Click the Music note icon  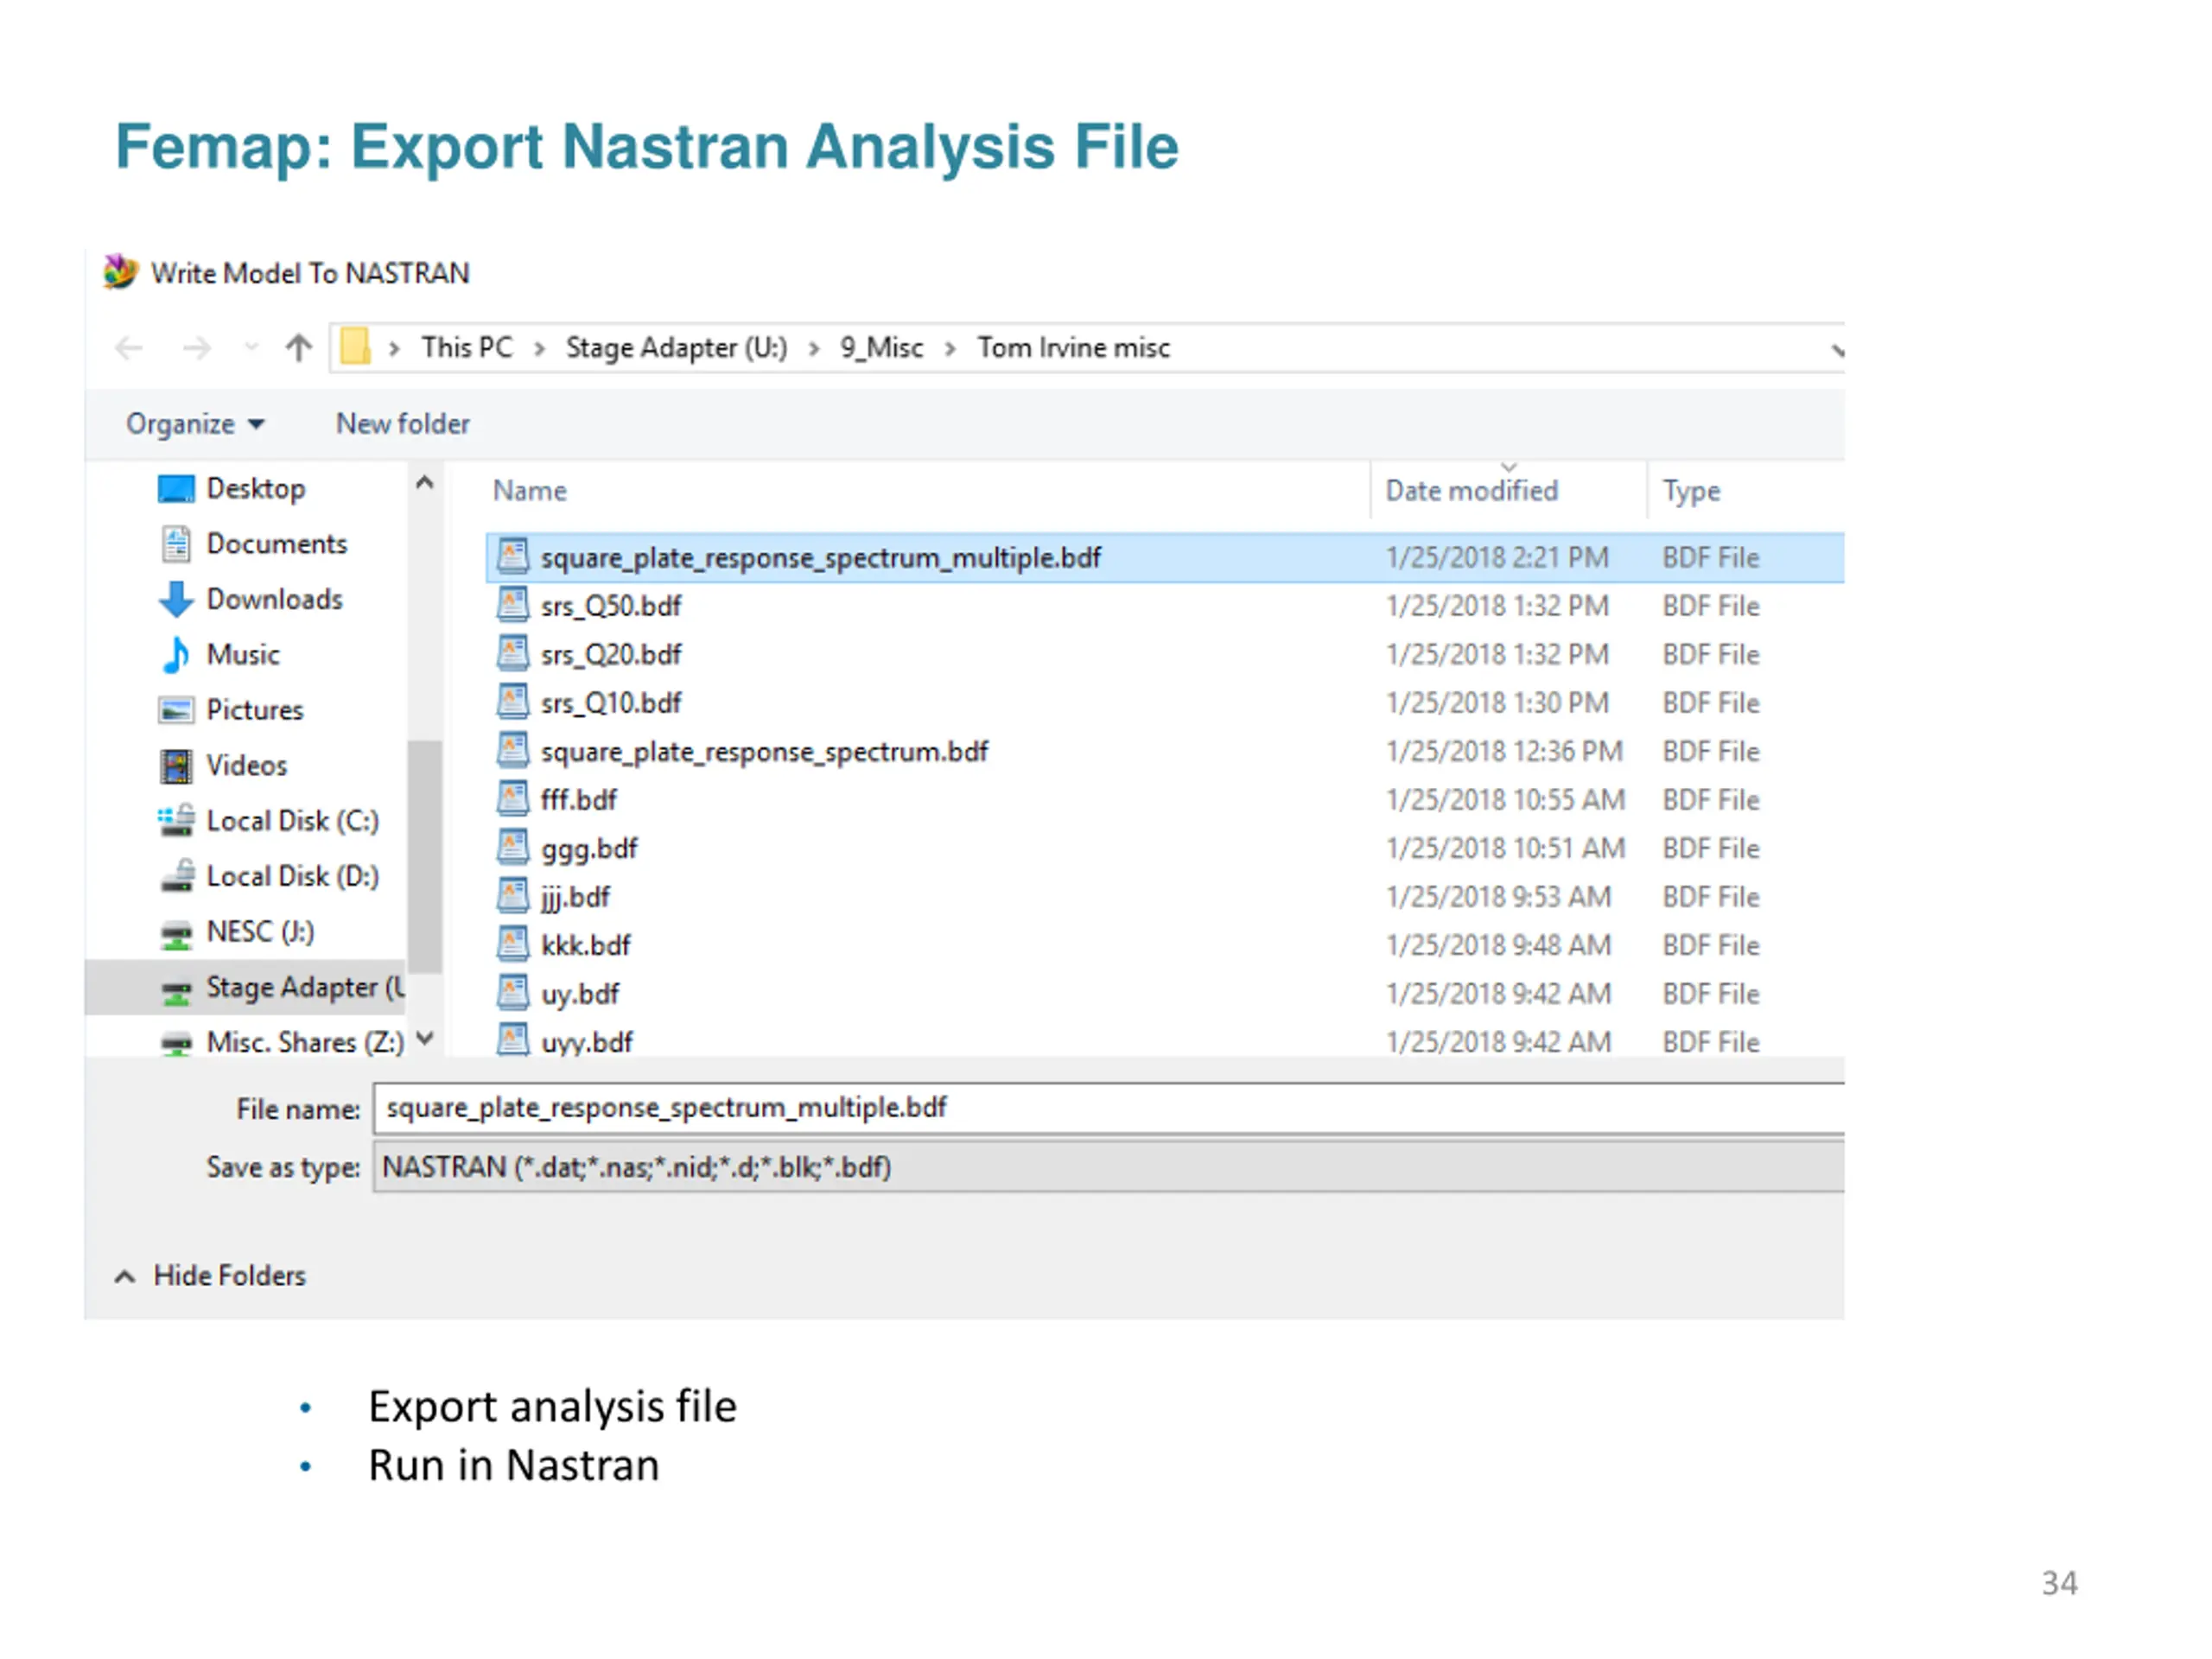(176, 655)
